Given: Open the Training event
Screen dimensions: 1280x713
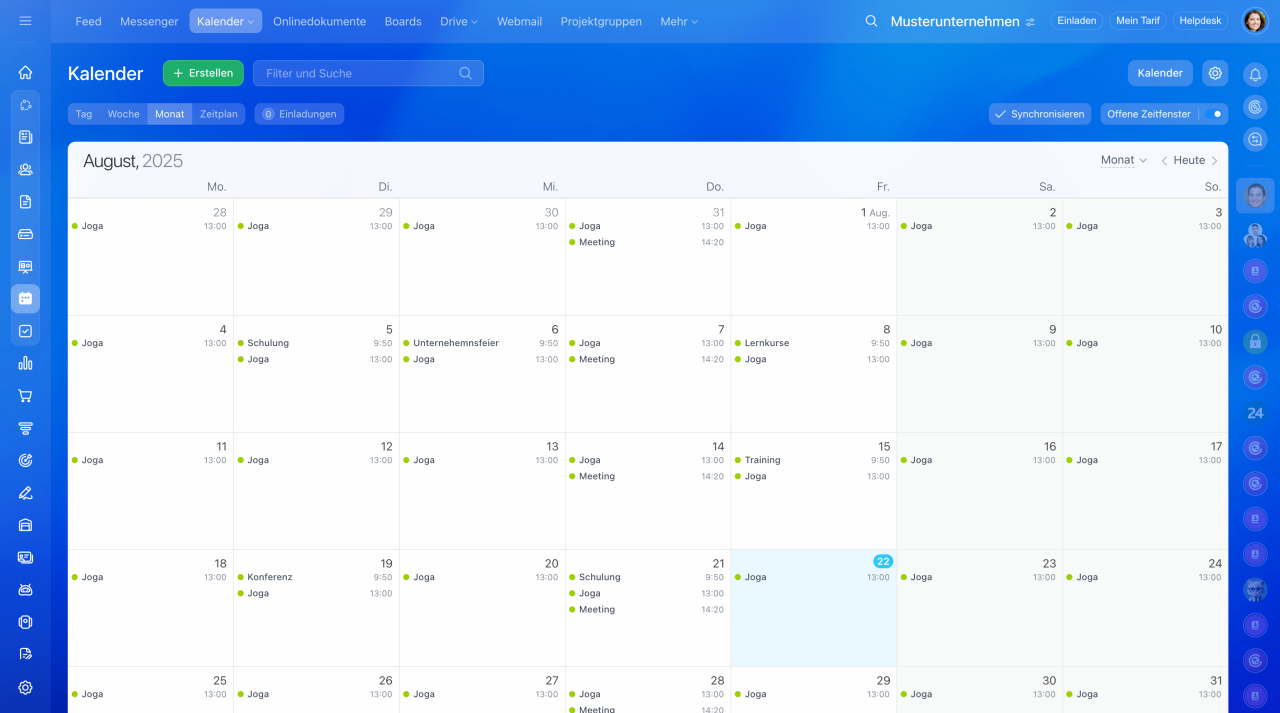Looking at the screenshot, I should pos(814,460).
